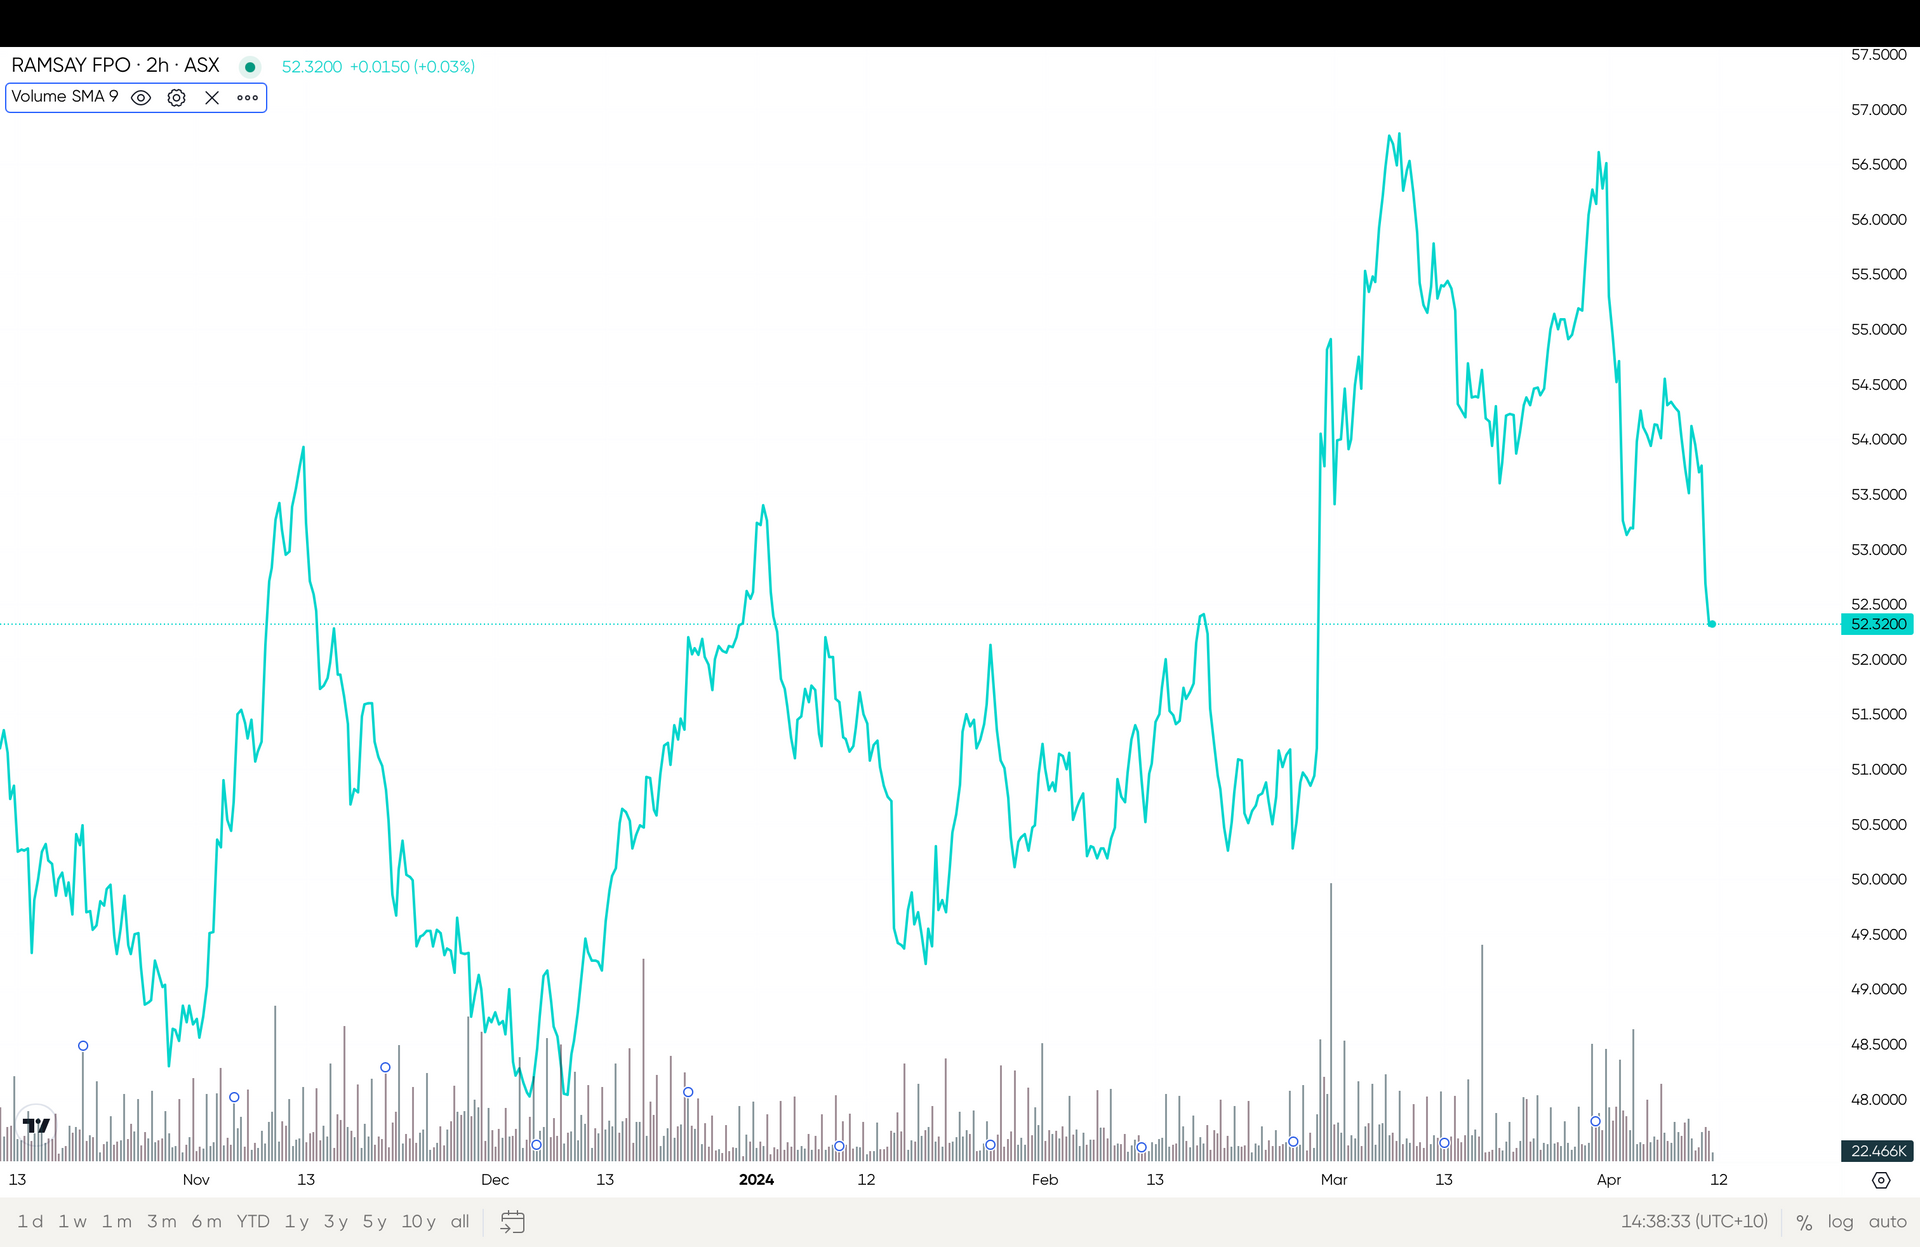Select the 1d time range
1920x1247 pixels.
30,1221
